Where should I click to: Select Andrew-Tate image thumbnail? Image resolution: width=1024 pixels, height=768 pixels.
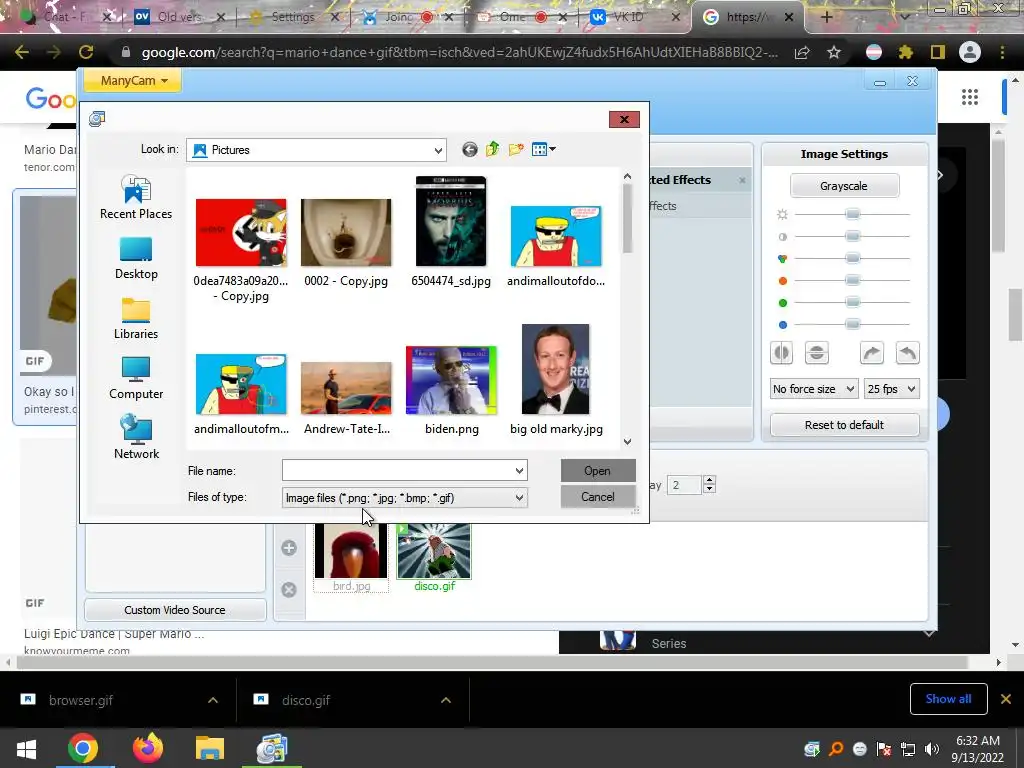[346, 388]
